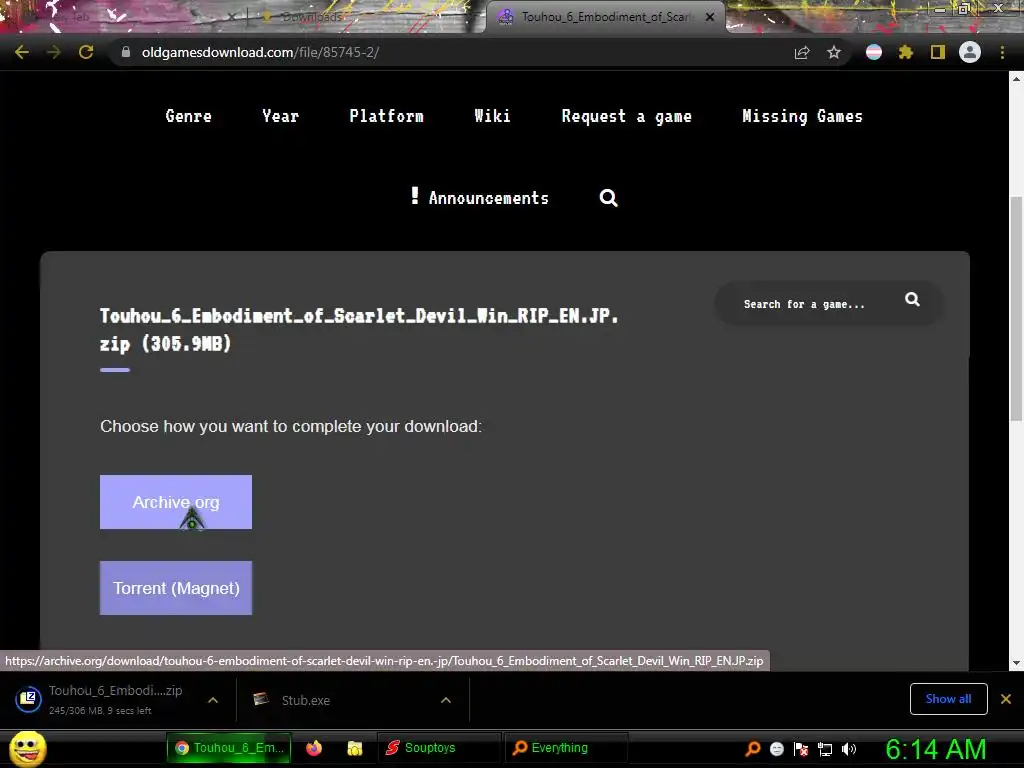
Task: Open the network tray icon
Action: tap(825, 749)
